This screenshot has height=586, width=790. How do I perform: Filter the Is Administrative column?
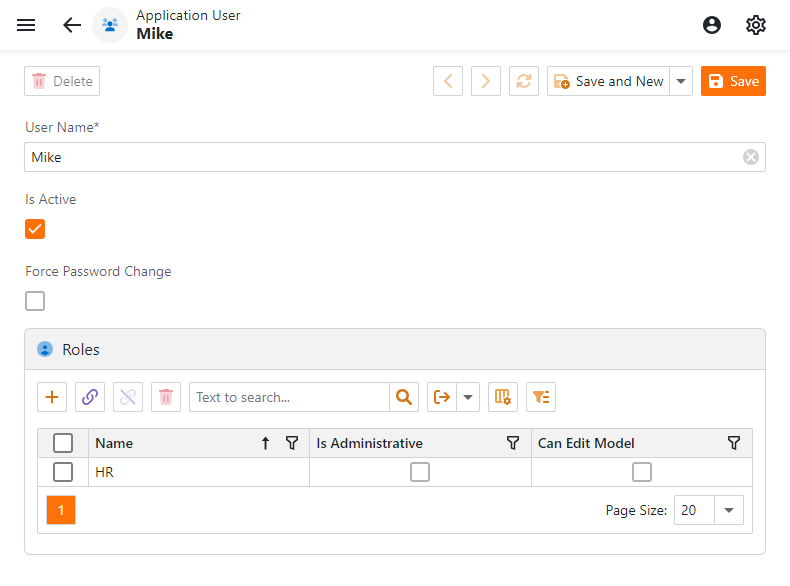513,443
